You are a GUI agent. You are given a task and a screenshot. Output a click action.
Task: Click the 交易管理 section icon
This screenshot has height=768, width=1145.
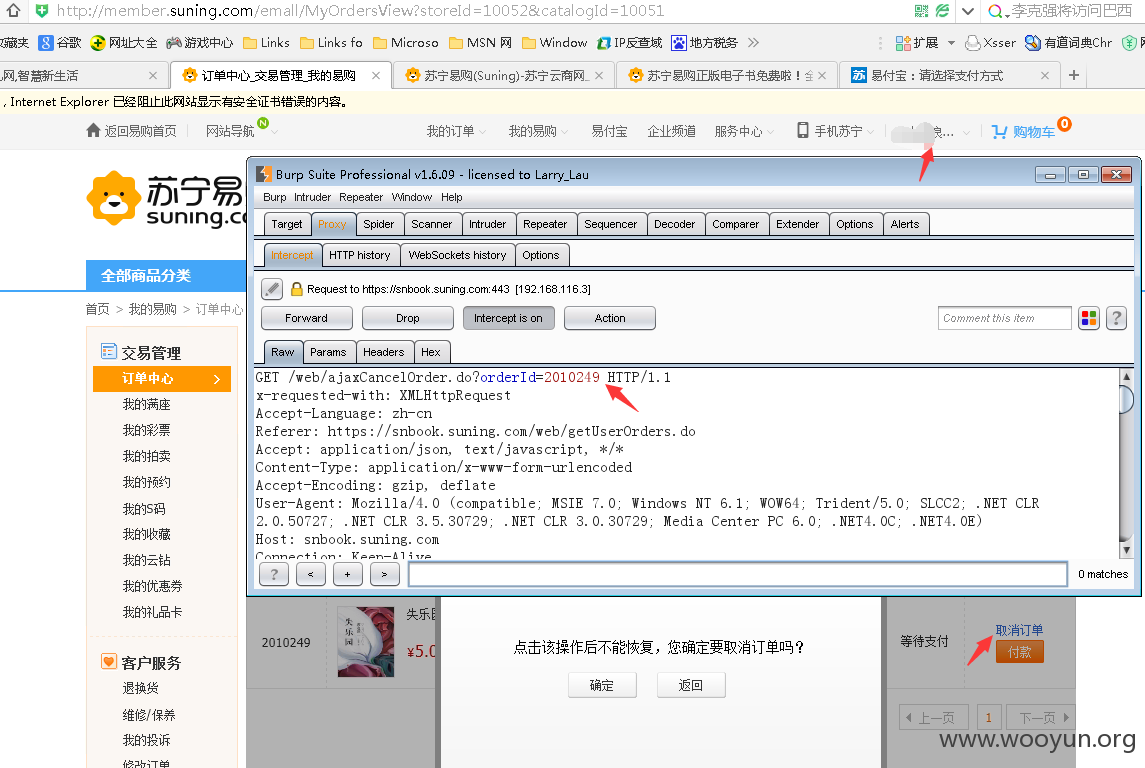[x=109, y=352]
